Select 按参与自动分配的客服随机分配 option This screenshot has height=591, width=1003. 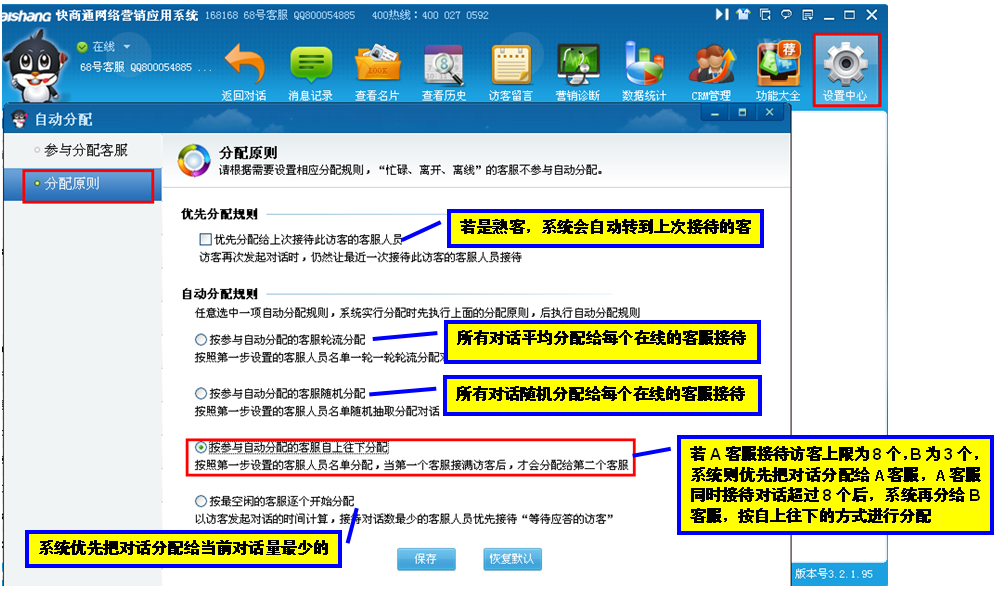201,393
